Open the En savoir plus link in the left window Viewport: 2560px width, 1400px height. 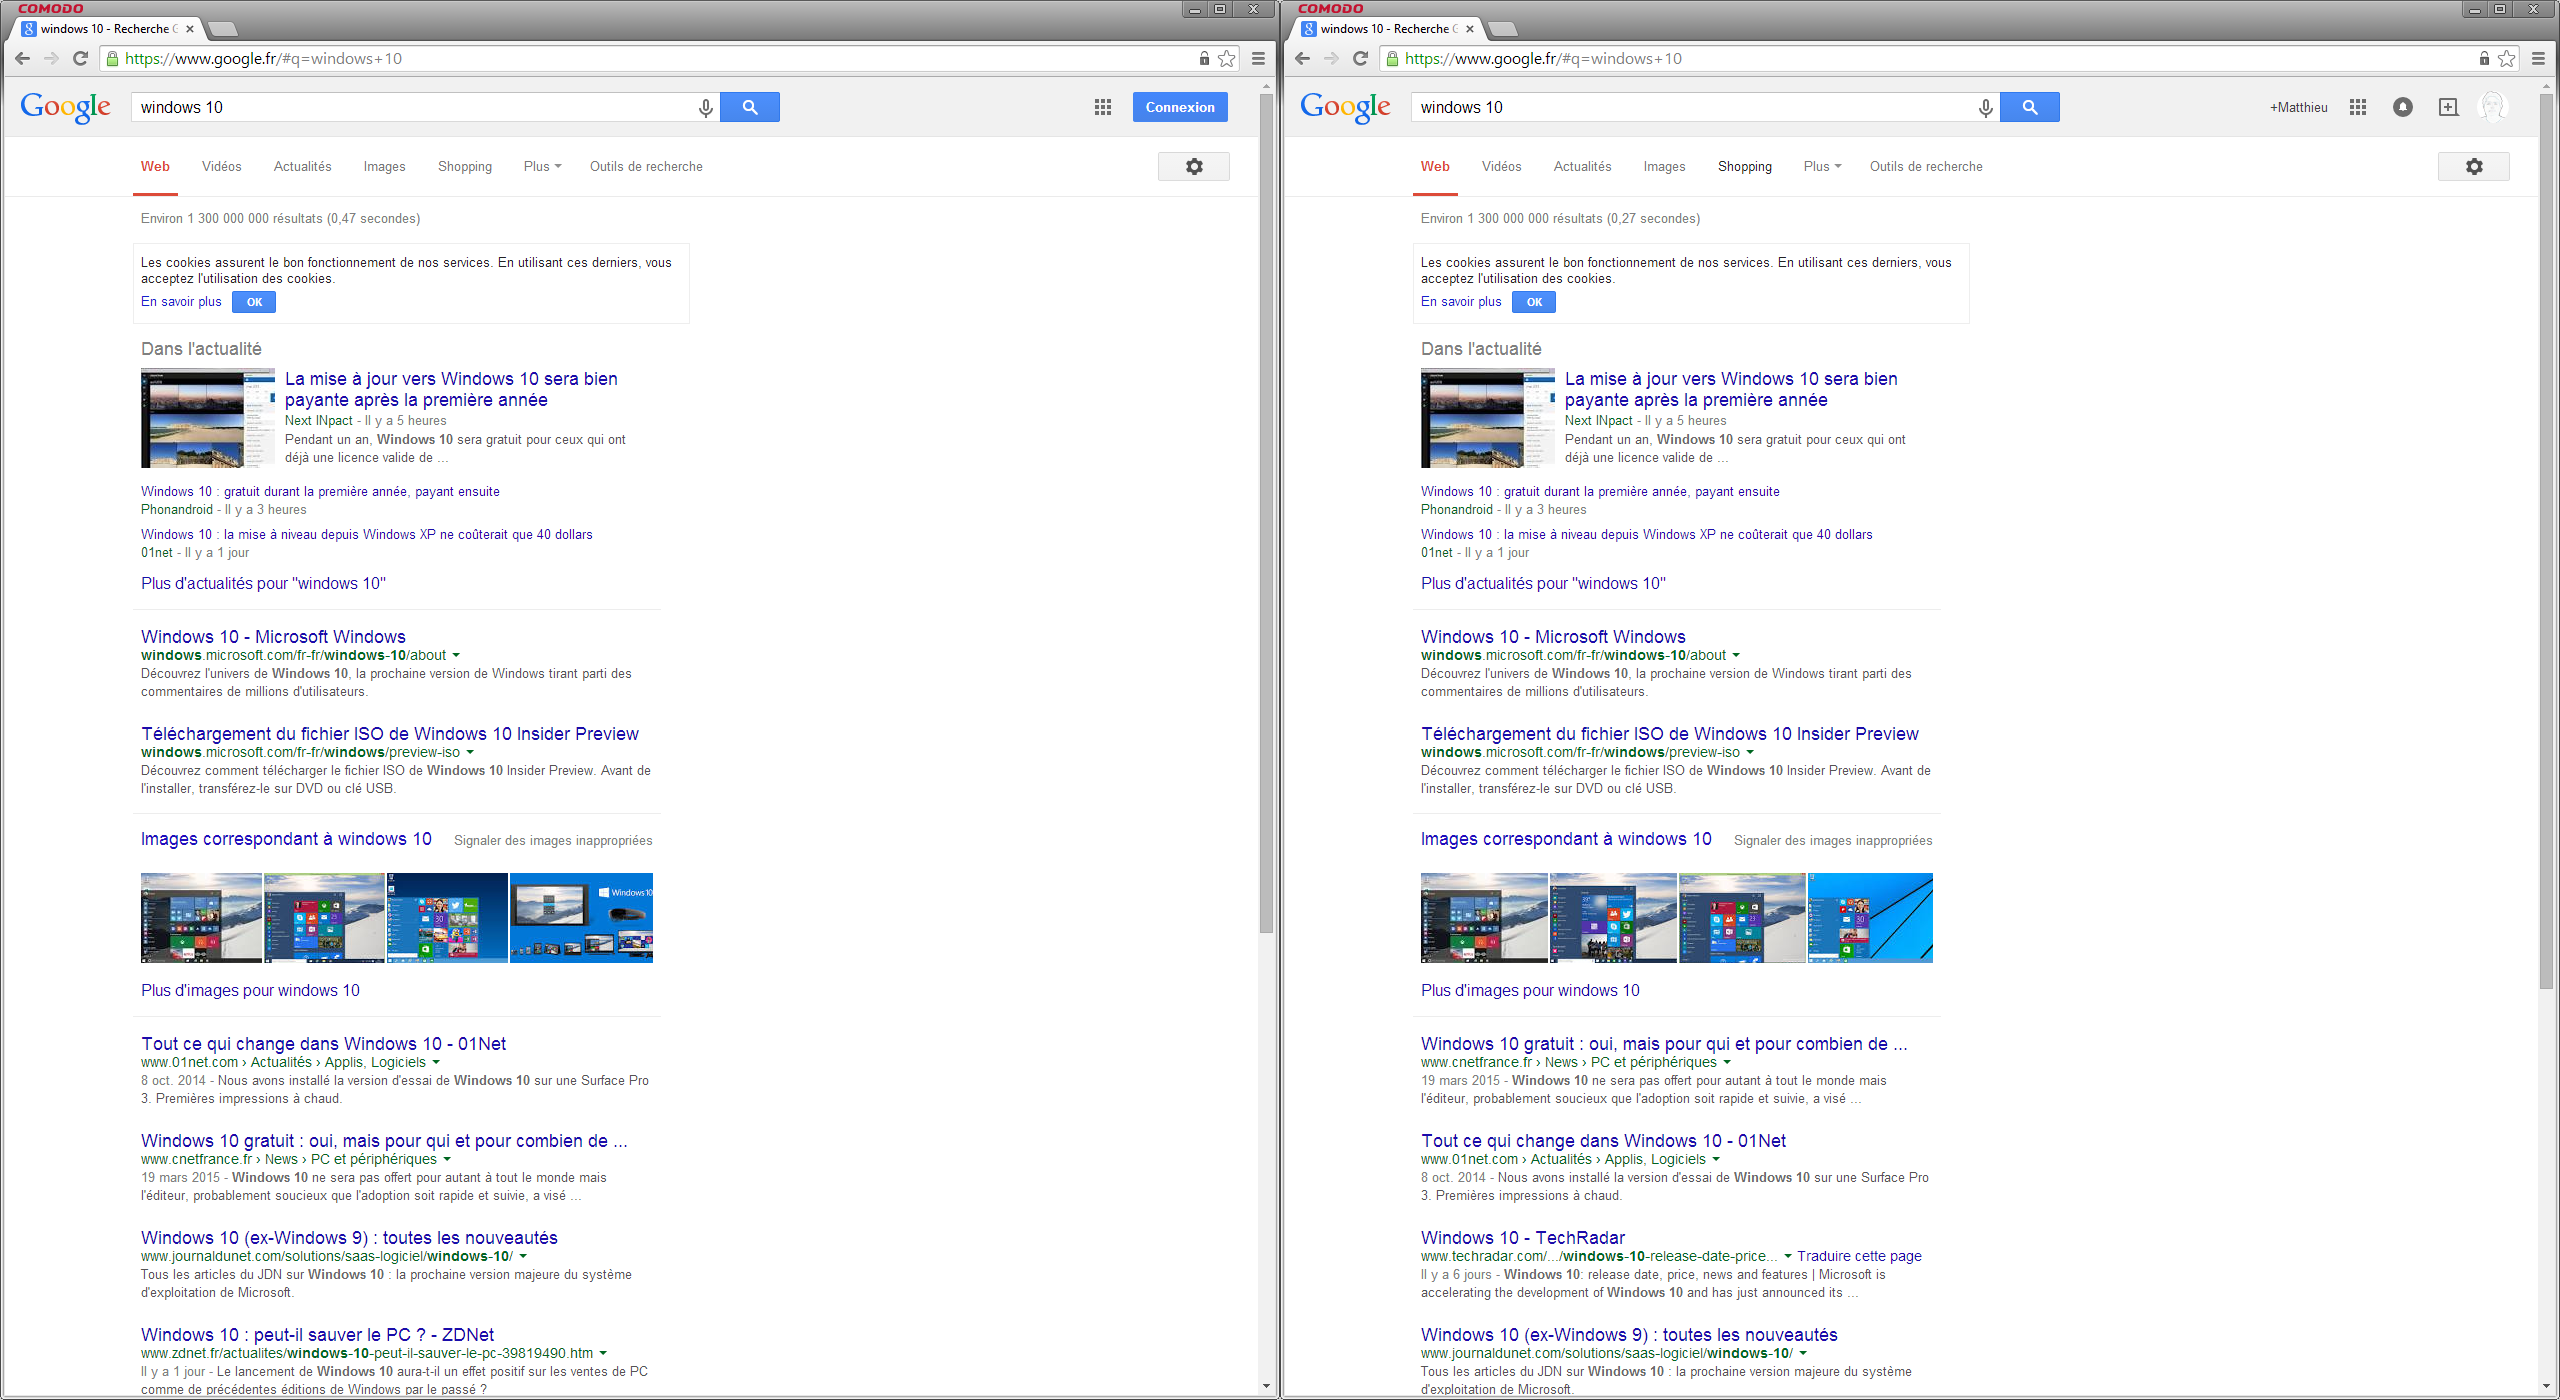(181, 302)
